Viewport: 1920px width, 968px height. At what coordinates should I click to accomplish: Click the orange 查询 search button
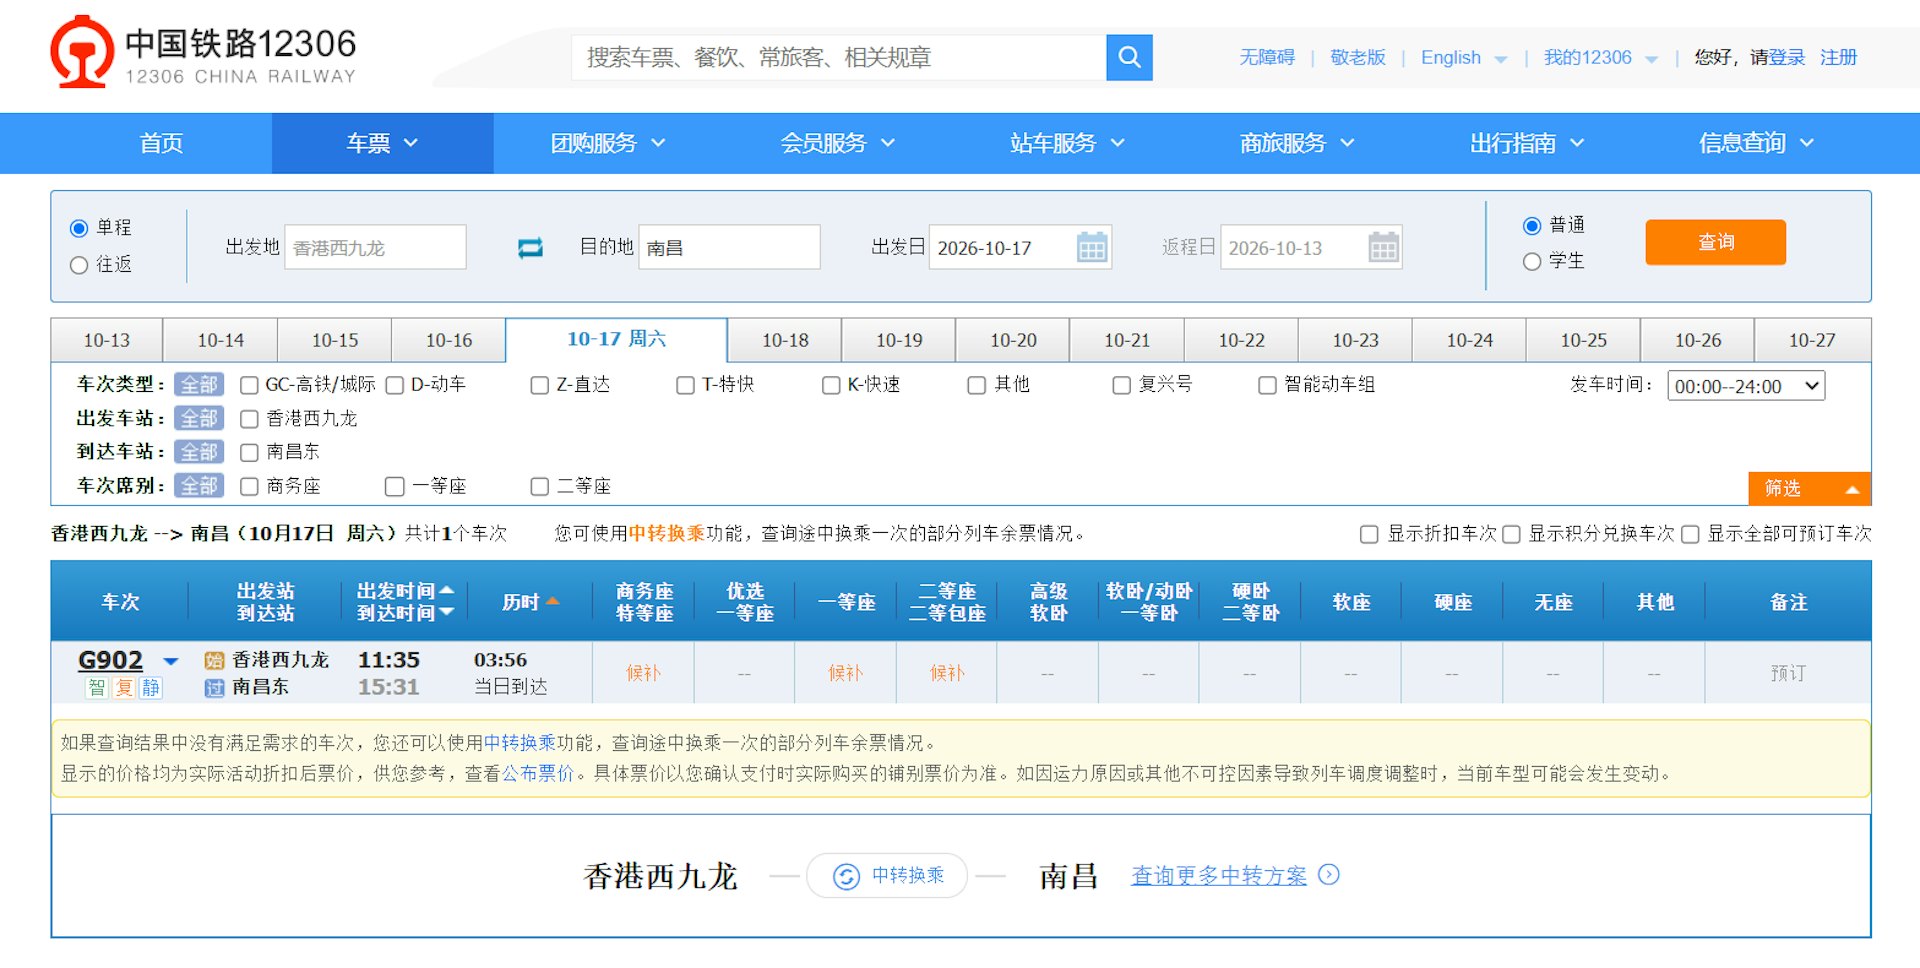click(1715, 242)
